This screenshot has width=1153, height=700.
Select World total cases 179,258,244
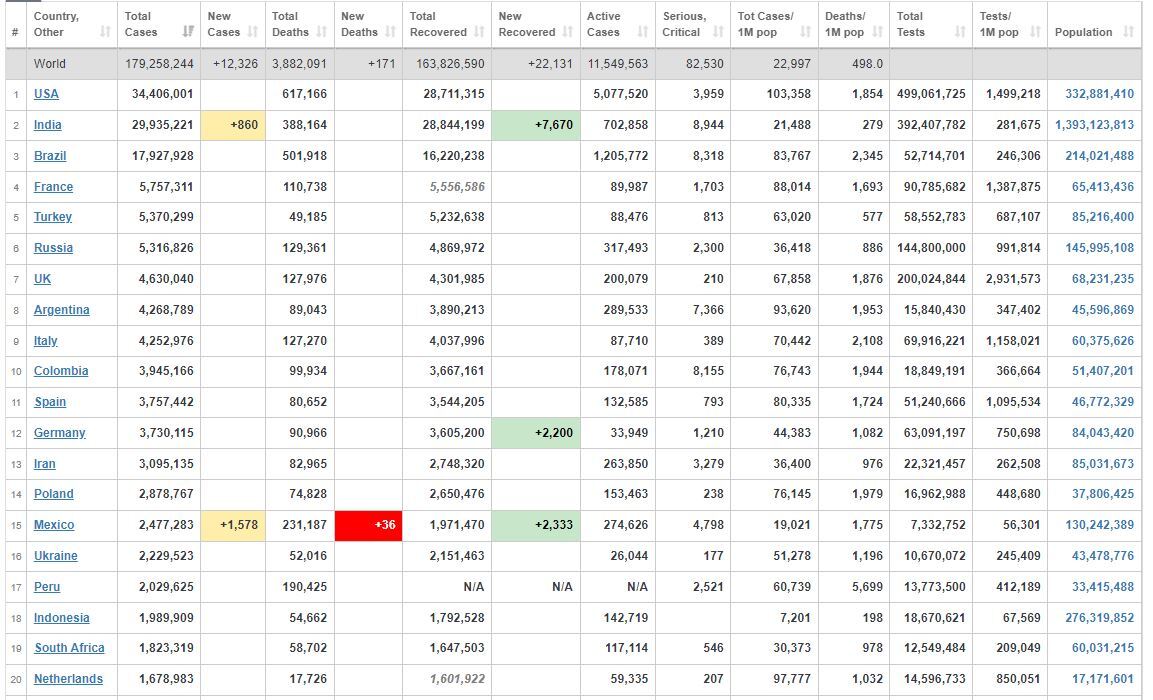click(160, 63)
